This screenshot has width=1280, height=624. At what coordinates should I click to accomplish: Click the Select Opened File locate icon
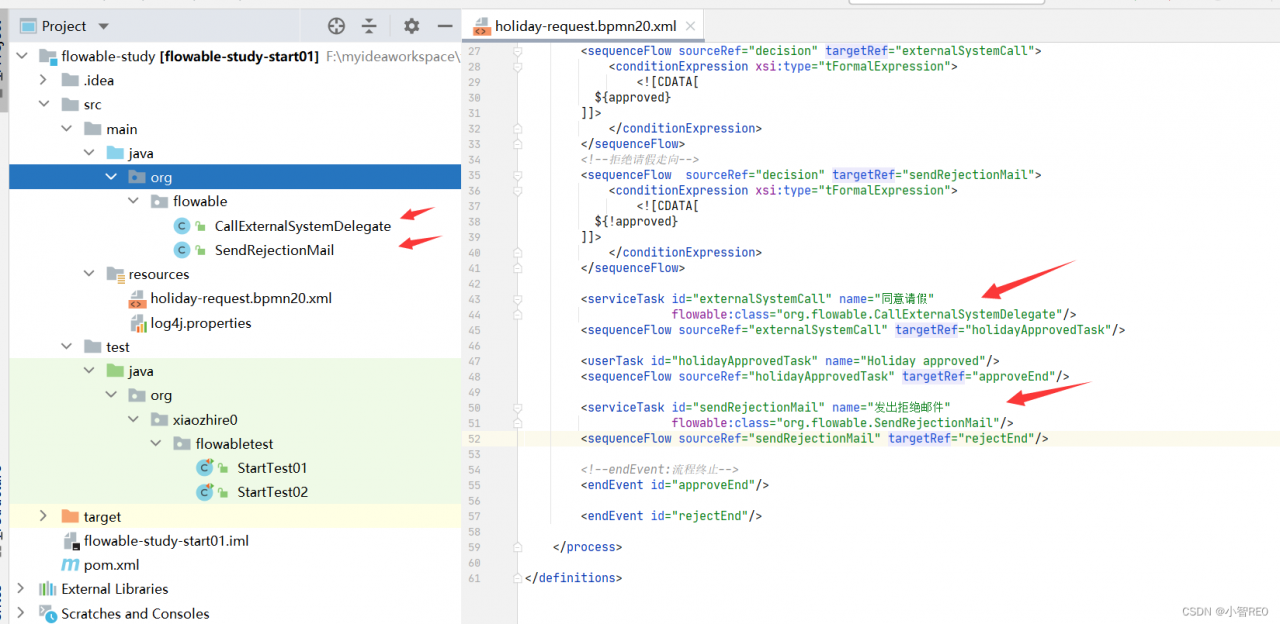coord(337,26)
